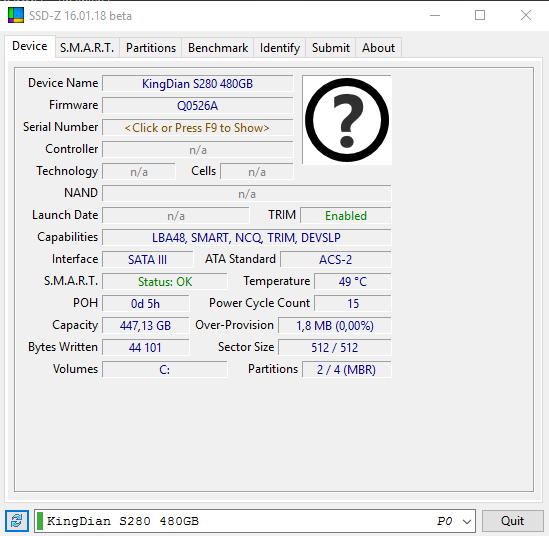
Task: Click the Power Cycle Count value 15
Action: (x=353, y=304)
